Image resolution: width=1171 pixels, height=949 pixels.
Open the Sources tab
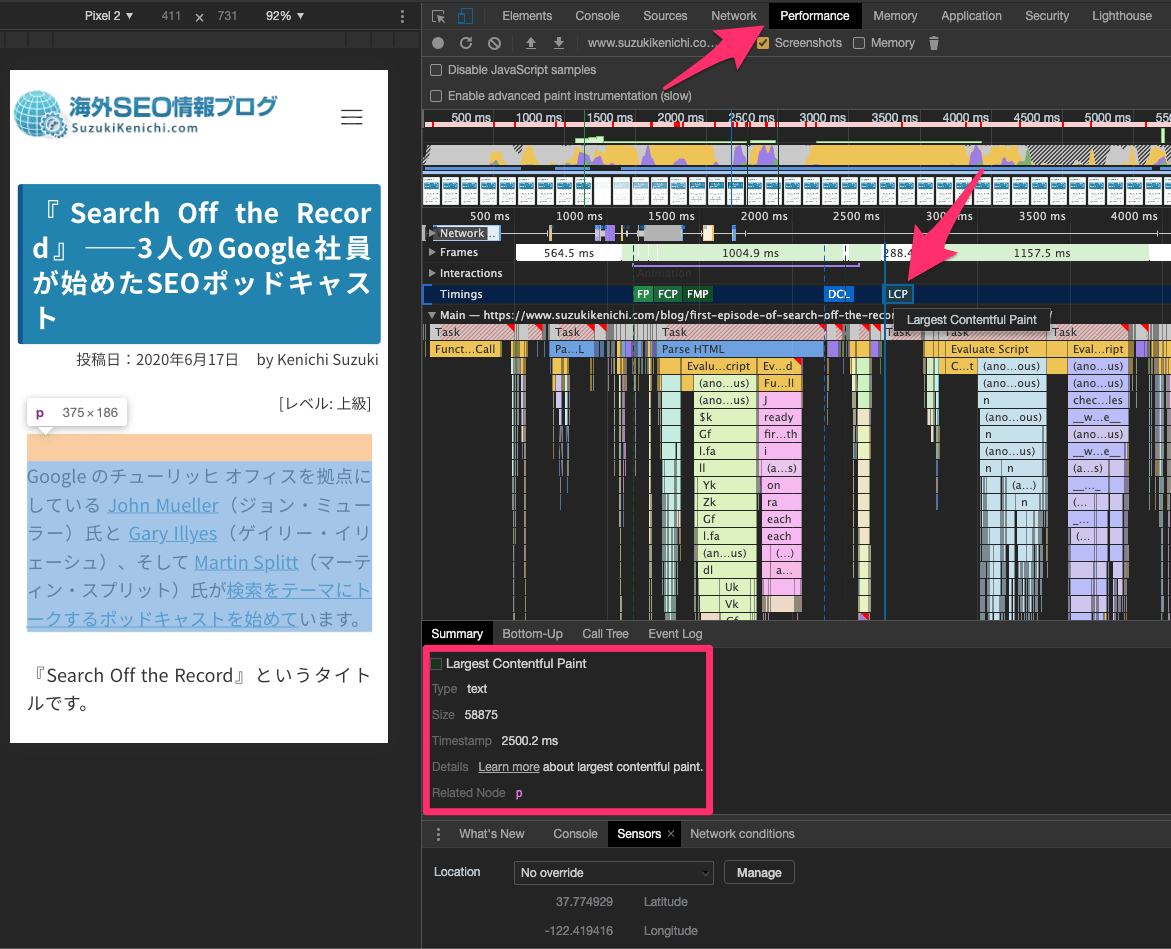pyautogui.click(x=665, y=16)
